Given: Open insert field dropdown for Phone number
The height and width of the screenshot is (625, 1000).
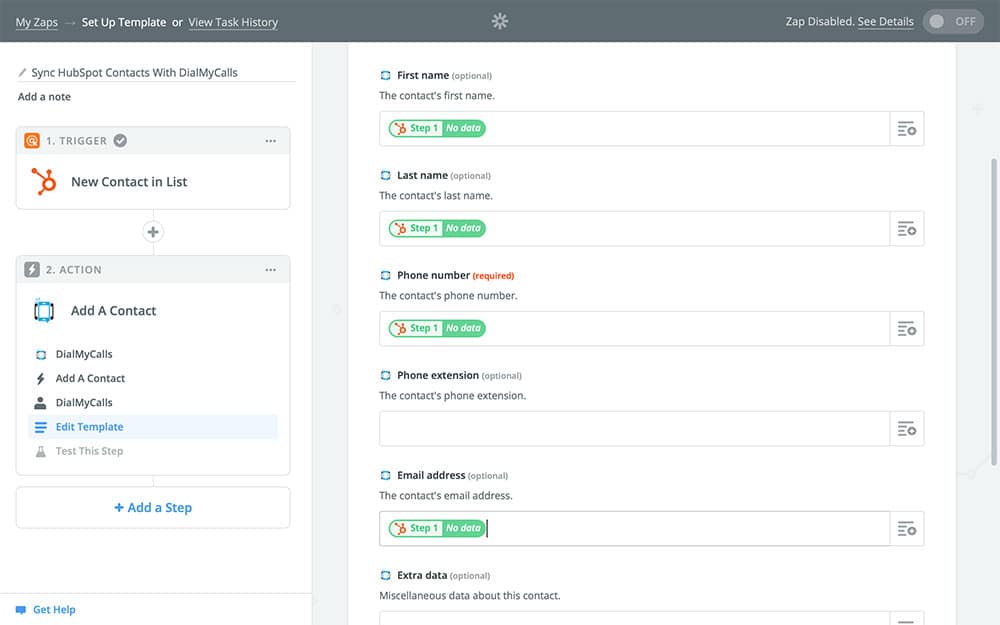Looking at the screenshot, I should click(907, 329).
